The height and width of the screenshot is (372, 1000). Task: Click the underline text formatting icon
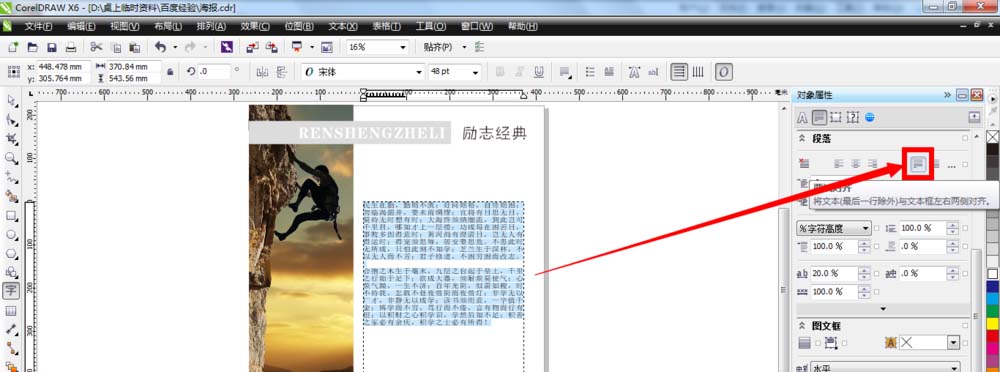(x=540, y=72)
